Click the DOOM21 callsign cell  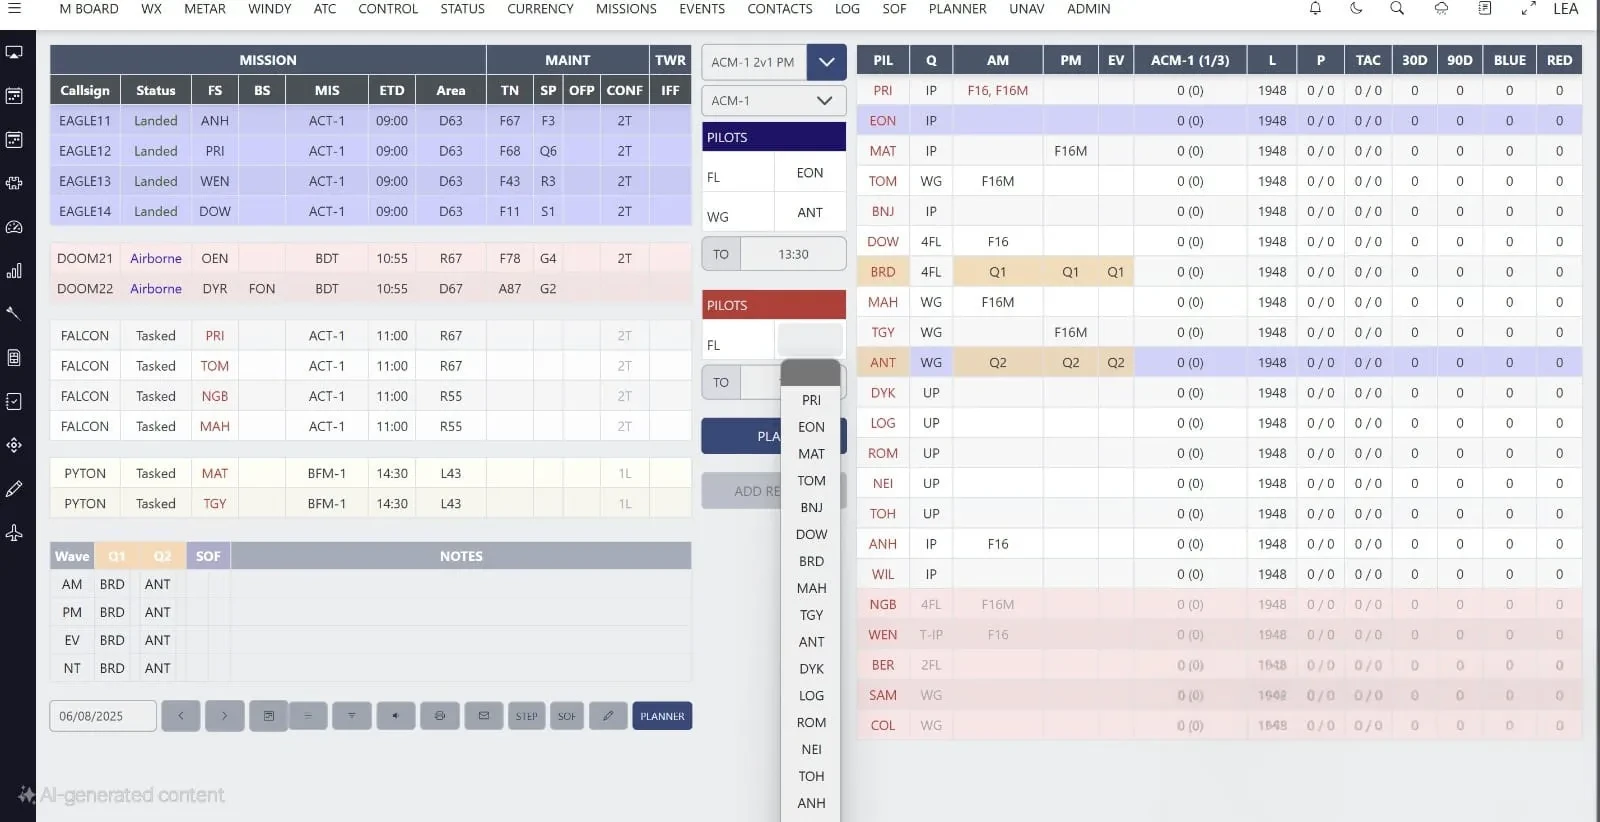pos(85,258)
